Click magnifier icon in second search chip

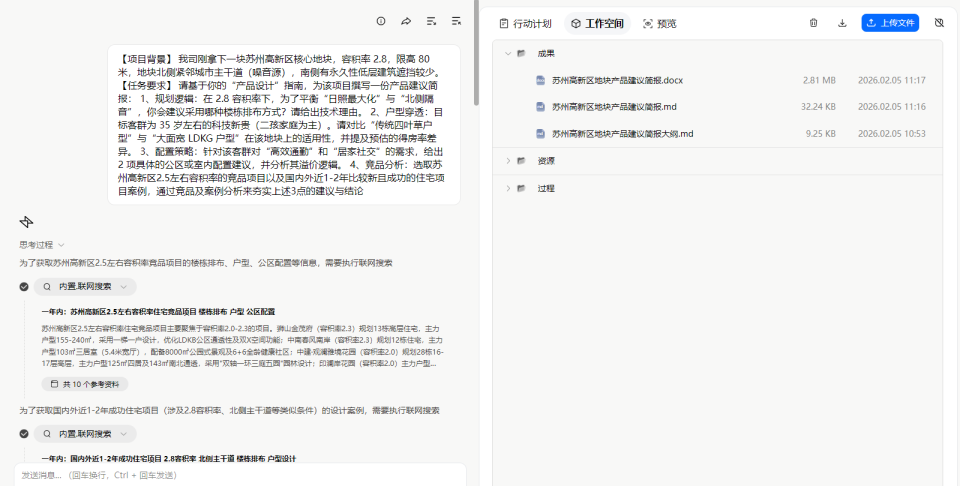(x=47, y=434)
